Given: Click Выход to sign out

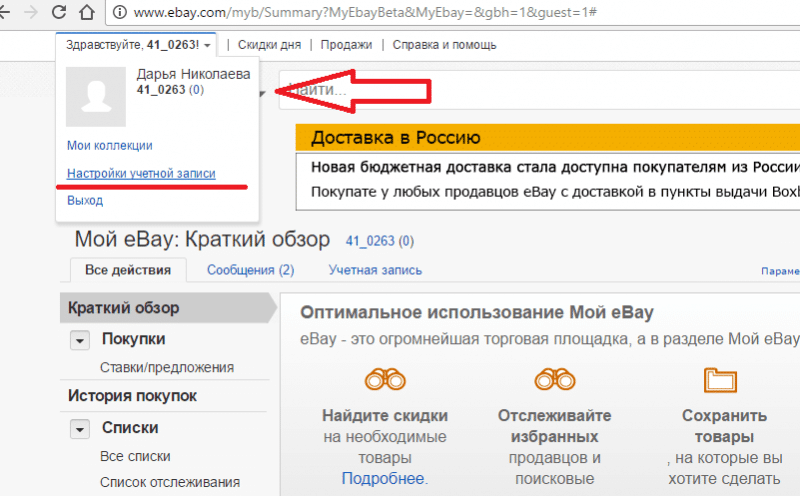Looking at the screenshot, I should (85, 201).
